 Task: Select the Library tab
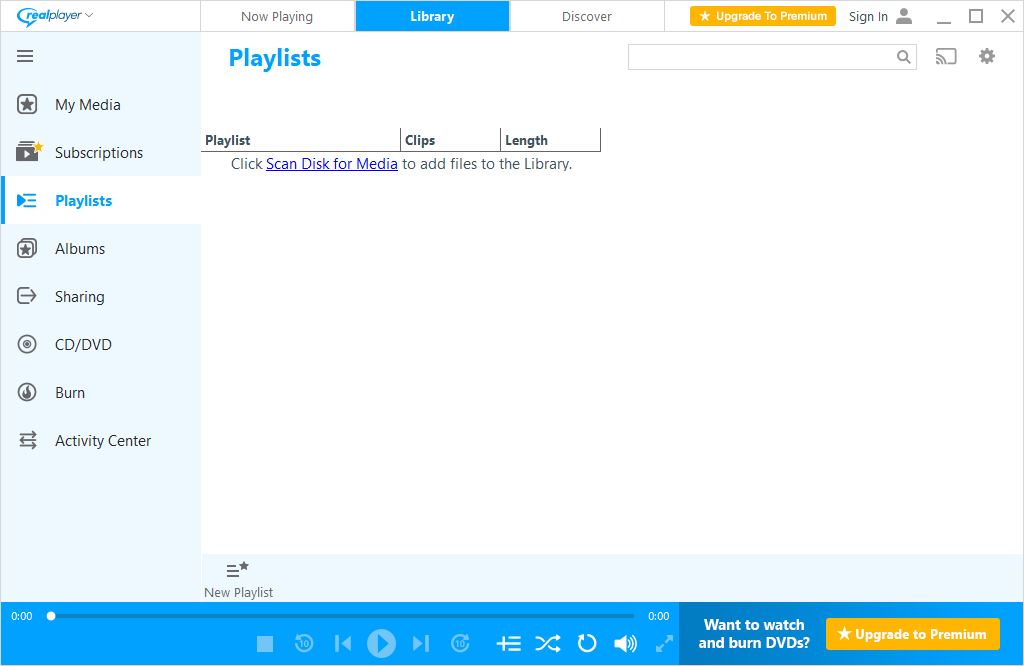pos(432,16)
